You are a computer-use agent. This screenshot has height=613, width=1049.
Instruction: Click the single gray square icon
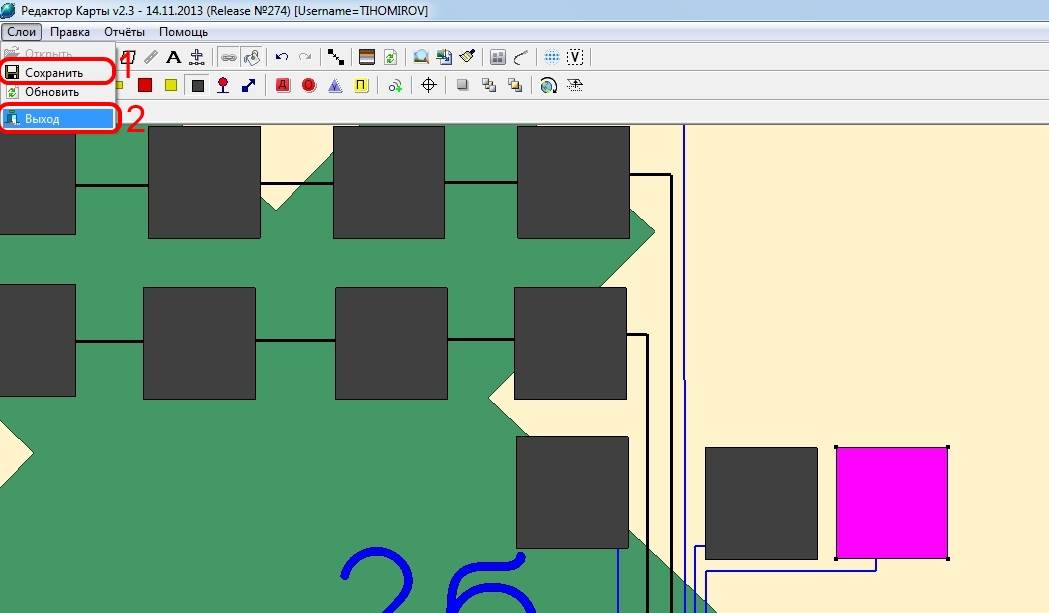click(462, 85)
